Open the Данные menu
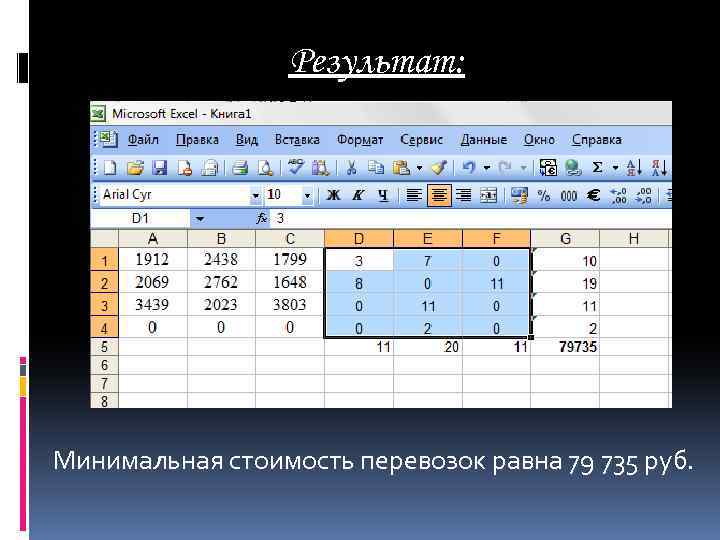The width and height of the screenshot is (720, 540). (x=484, y=140)
